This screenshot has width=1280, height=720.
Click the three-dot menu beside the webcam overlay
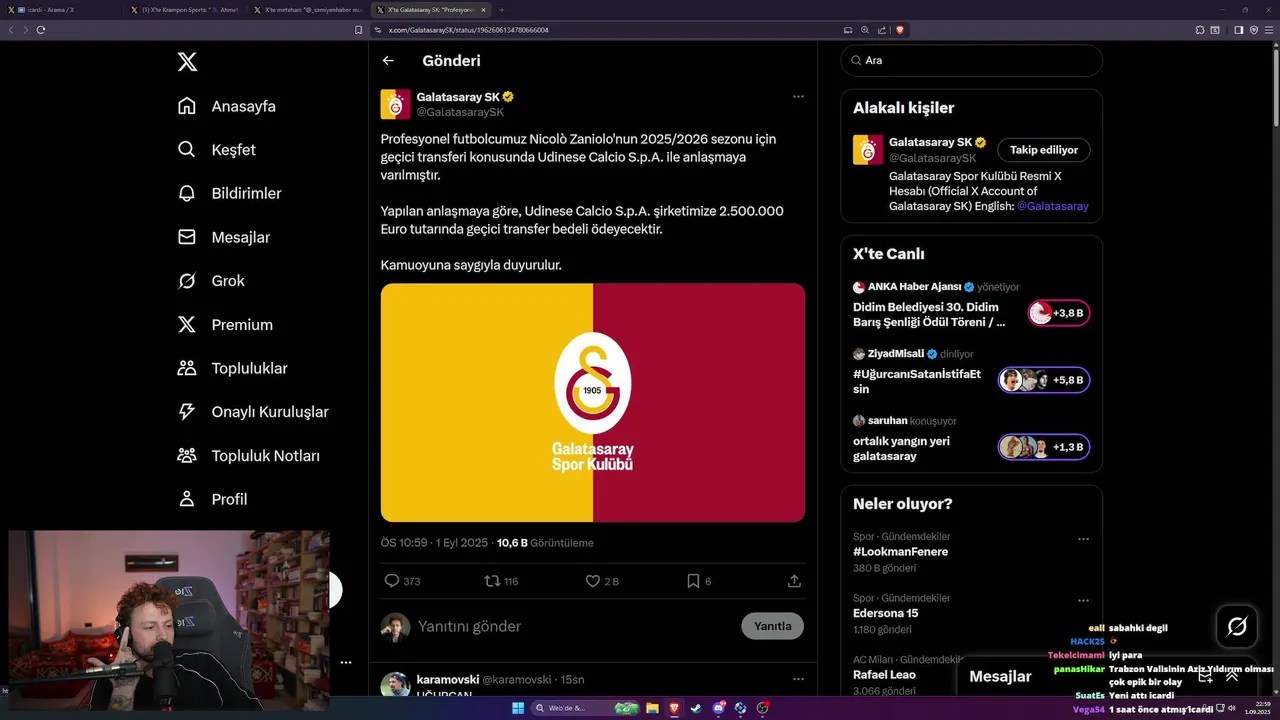[x=346, y=662]
